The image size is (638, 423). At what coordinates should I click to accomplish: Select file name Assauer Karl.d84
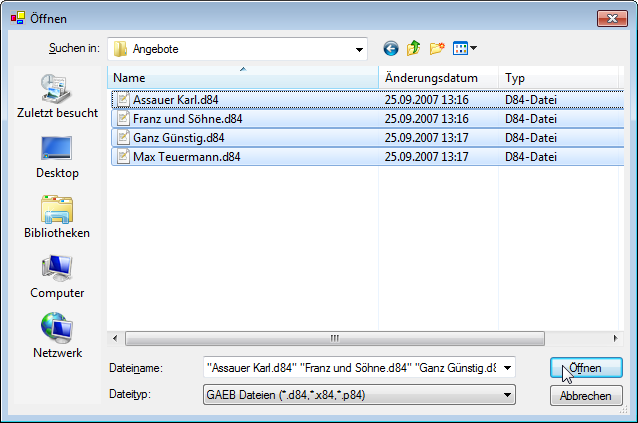176,100
